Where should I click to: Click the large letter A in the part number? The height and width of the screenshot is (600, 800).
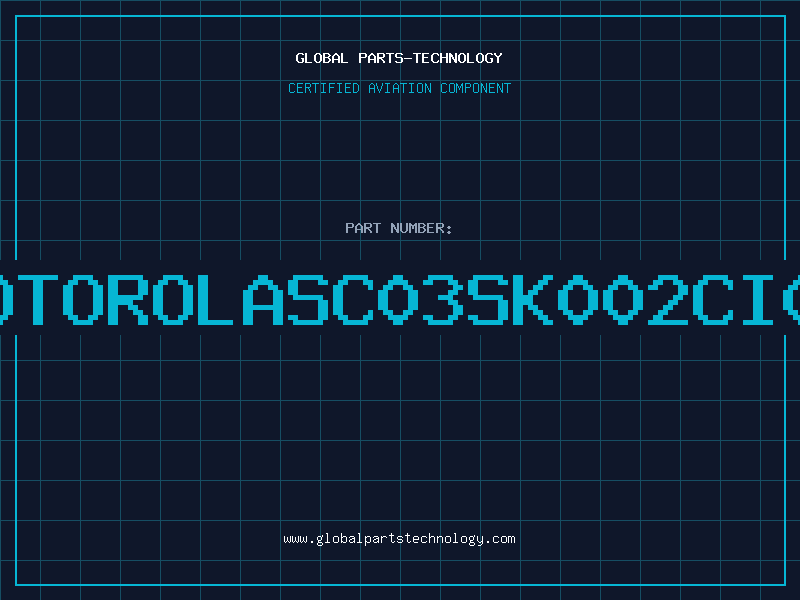263,299
